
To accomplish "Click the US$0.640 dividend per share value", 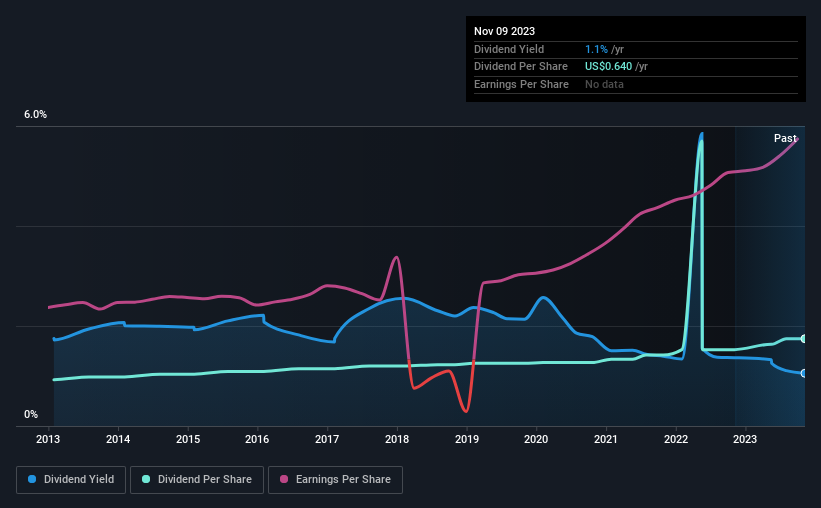I will (608, 67).
